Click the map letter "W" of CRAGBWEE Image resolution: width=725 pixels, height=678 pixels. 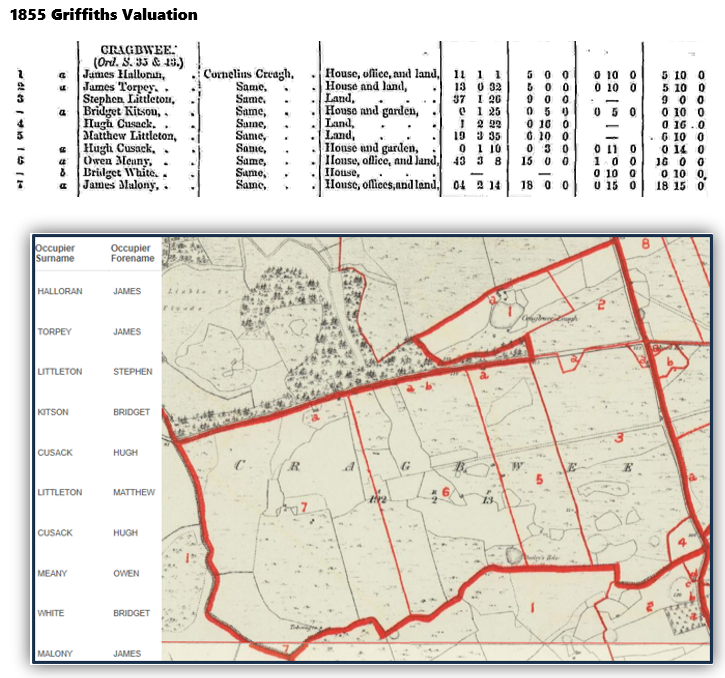(517, 466)
